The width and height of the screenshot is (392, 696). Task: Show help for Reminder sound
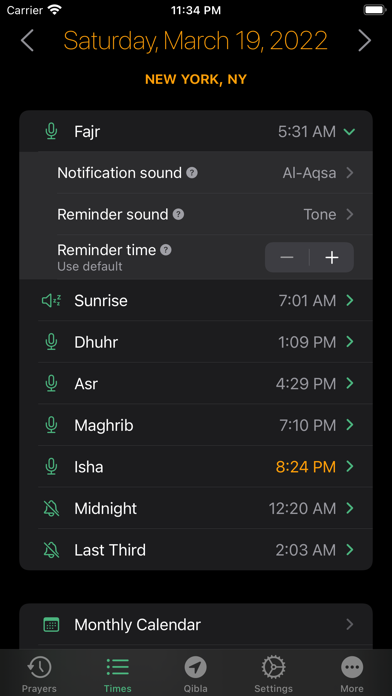(x=178, y=215)
